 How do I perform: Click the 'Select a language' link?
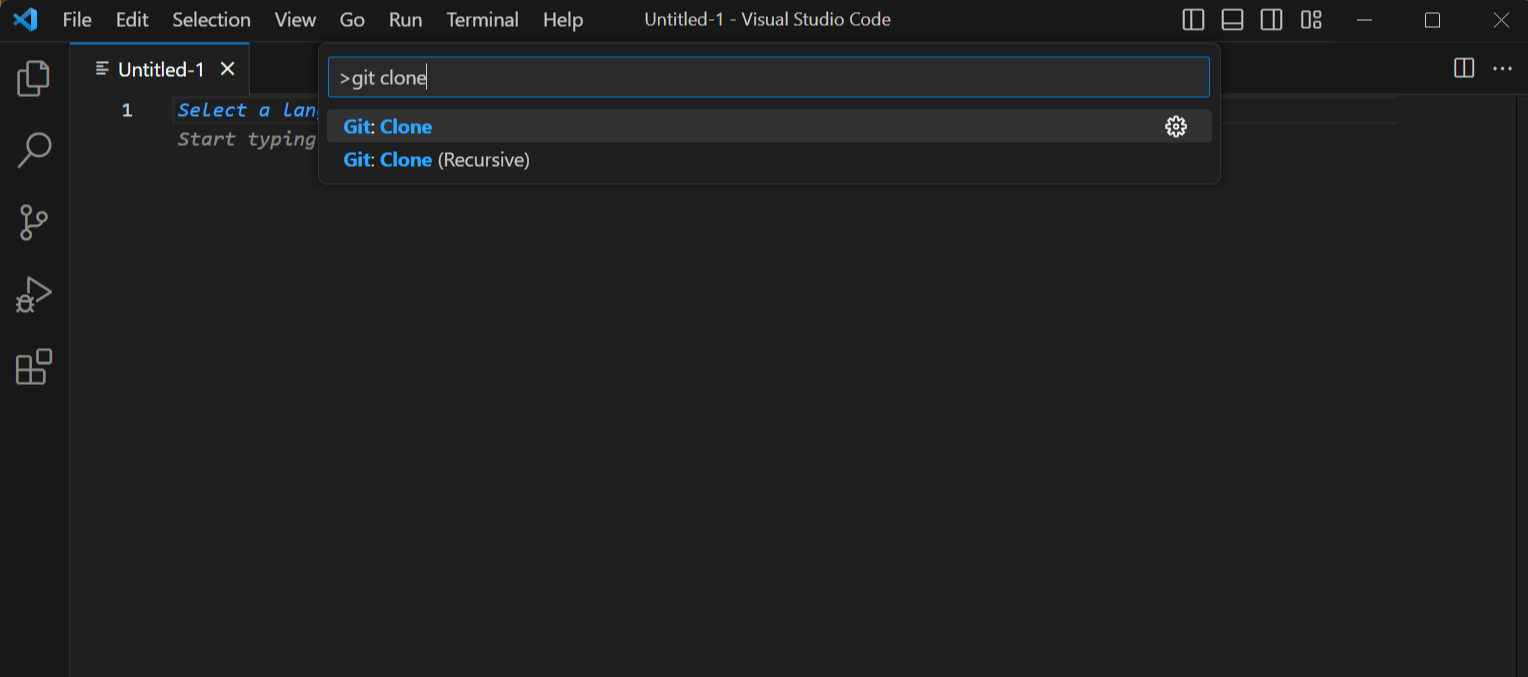[x=246, y=110]
